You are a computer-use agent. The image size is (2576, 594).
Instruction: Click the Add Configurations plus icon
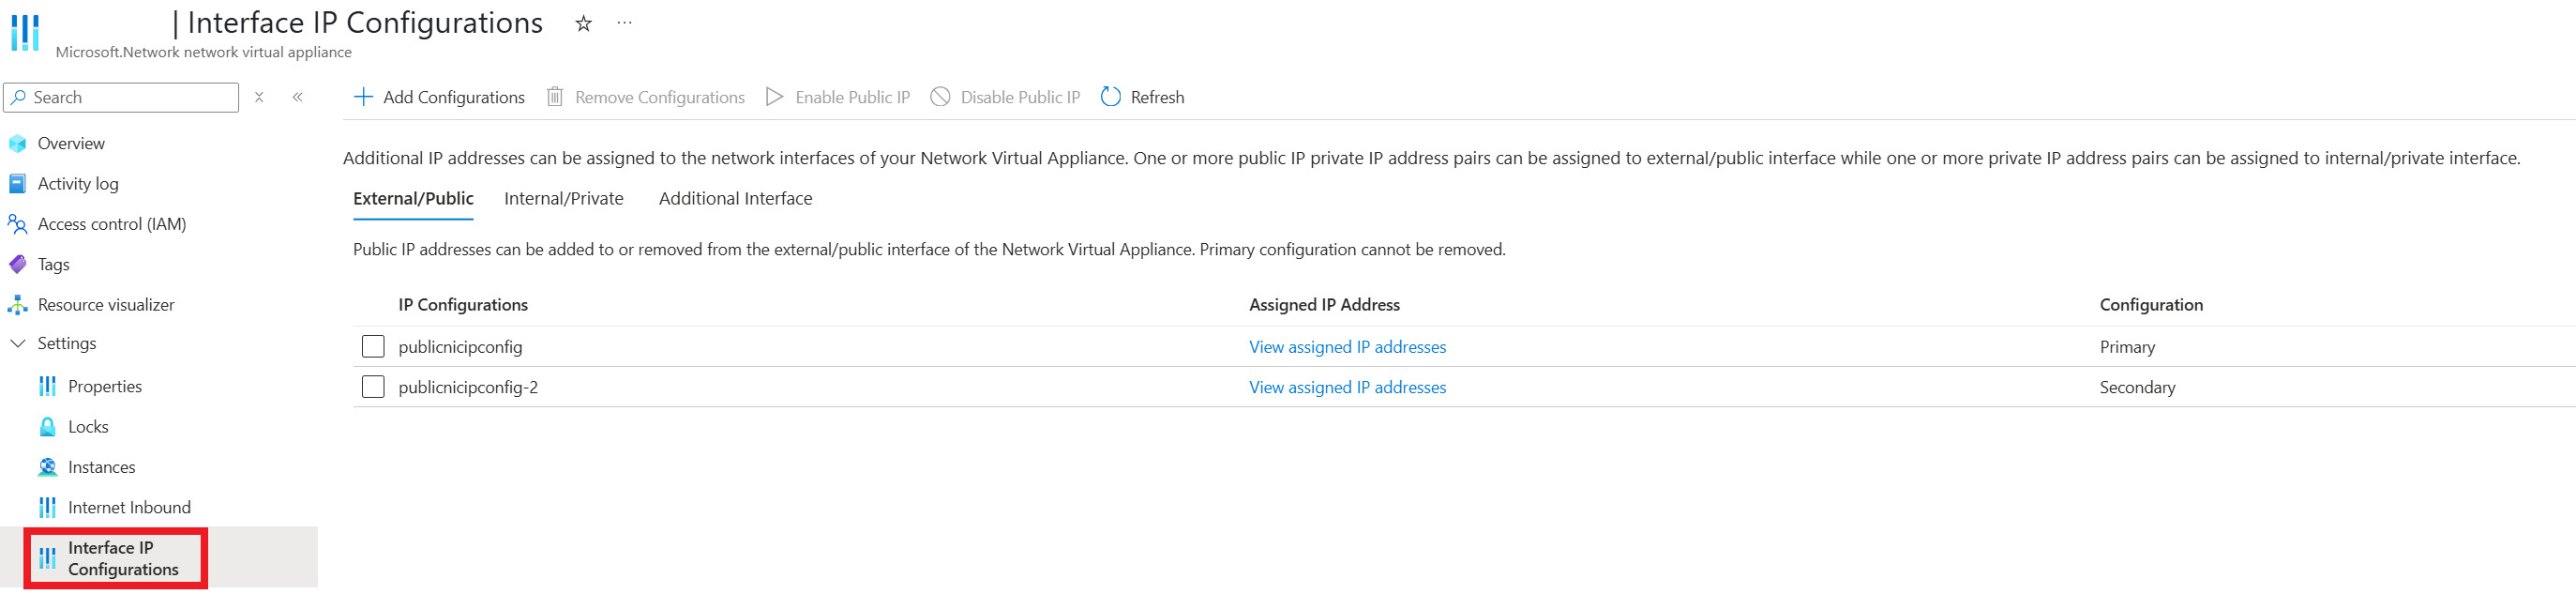364,97
